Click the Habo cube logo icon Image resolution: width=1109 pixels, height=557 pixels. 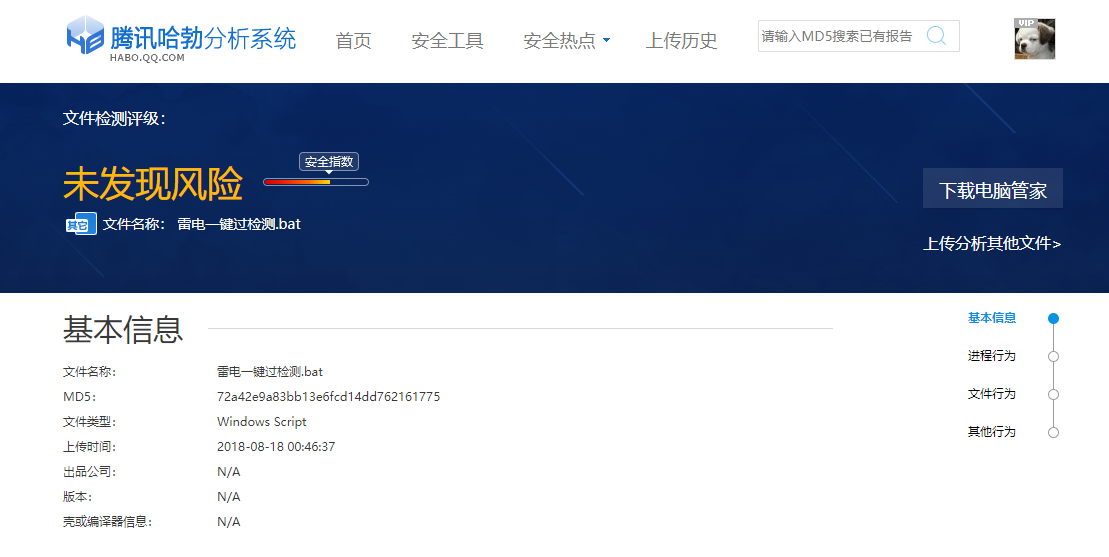[85, 35]
